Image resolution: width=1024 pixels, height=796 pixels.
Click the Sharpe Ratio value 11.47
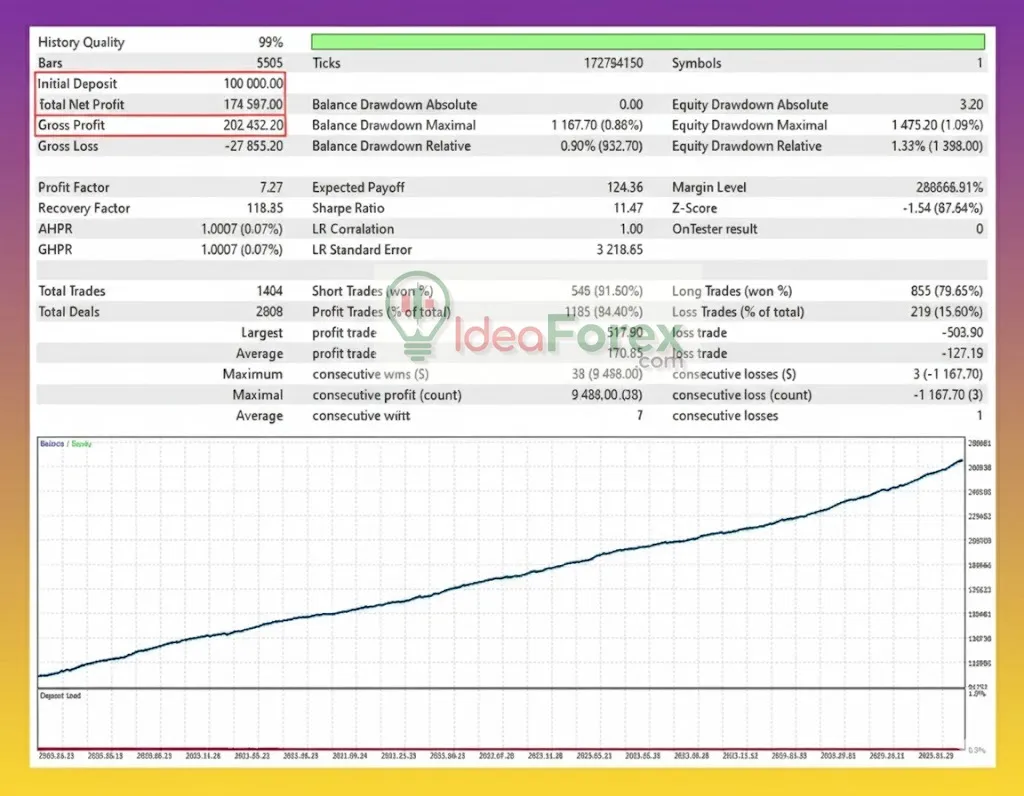click(627, 209)
